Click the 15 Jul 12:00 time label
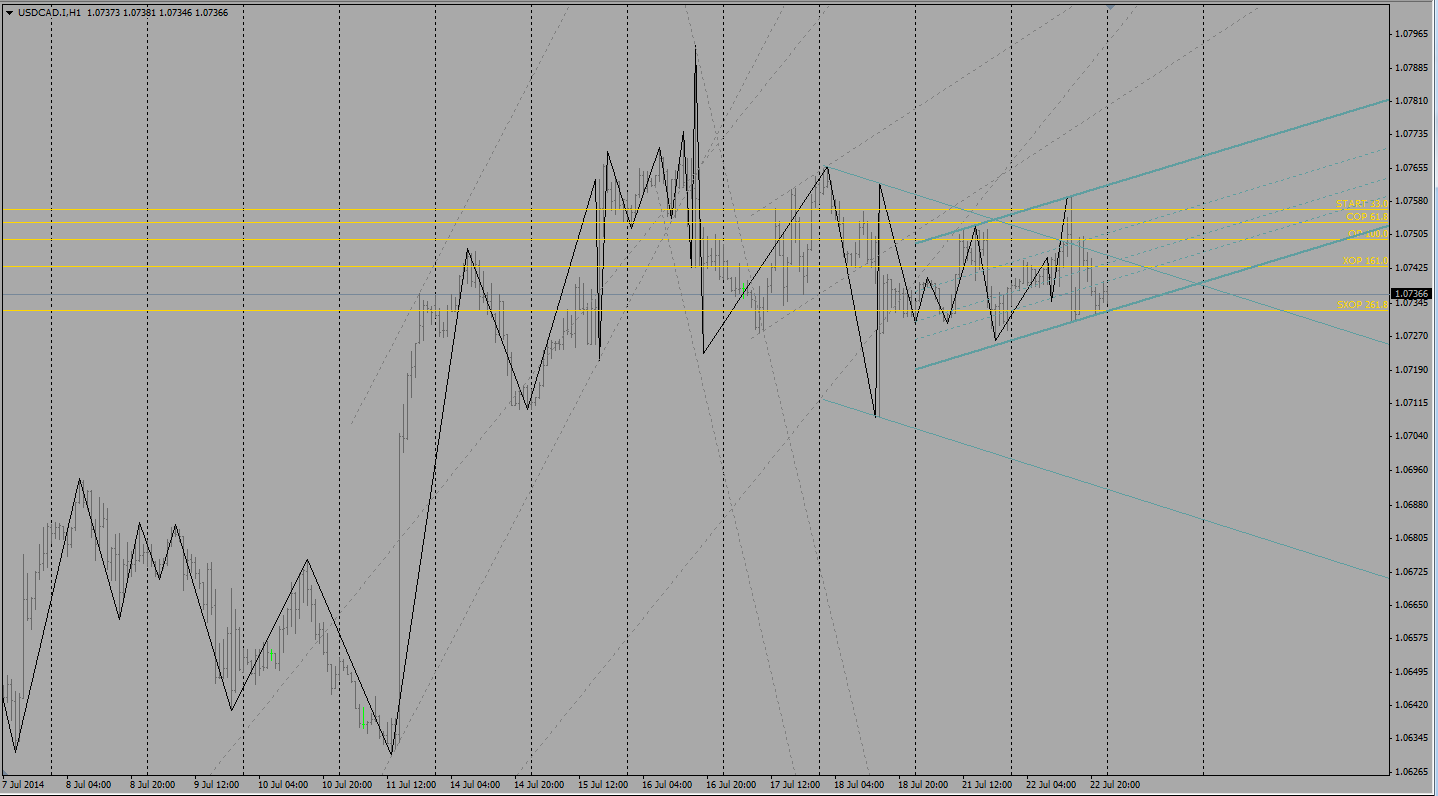 [603, 785]
